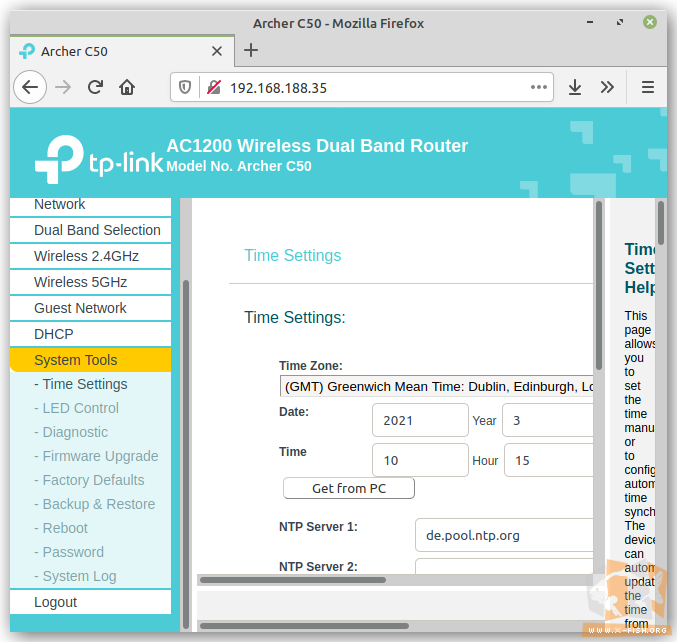677x642 pixels.
Task: Open Factory Defaults submenu item
Action: pyautogui.click(x=89, y=480)
